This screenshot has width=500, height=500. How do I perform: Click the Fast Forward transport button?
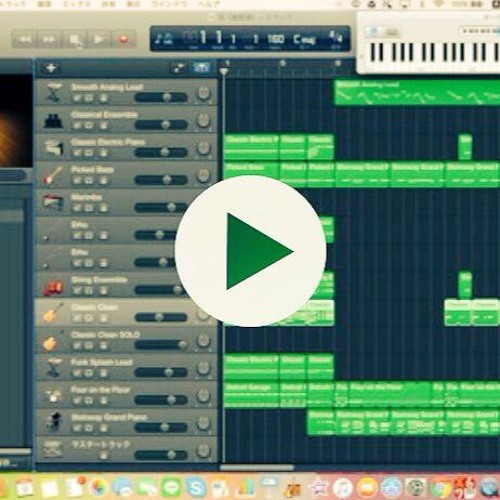pyautogui.click(x=50, y=40)
